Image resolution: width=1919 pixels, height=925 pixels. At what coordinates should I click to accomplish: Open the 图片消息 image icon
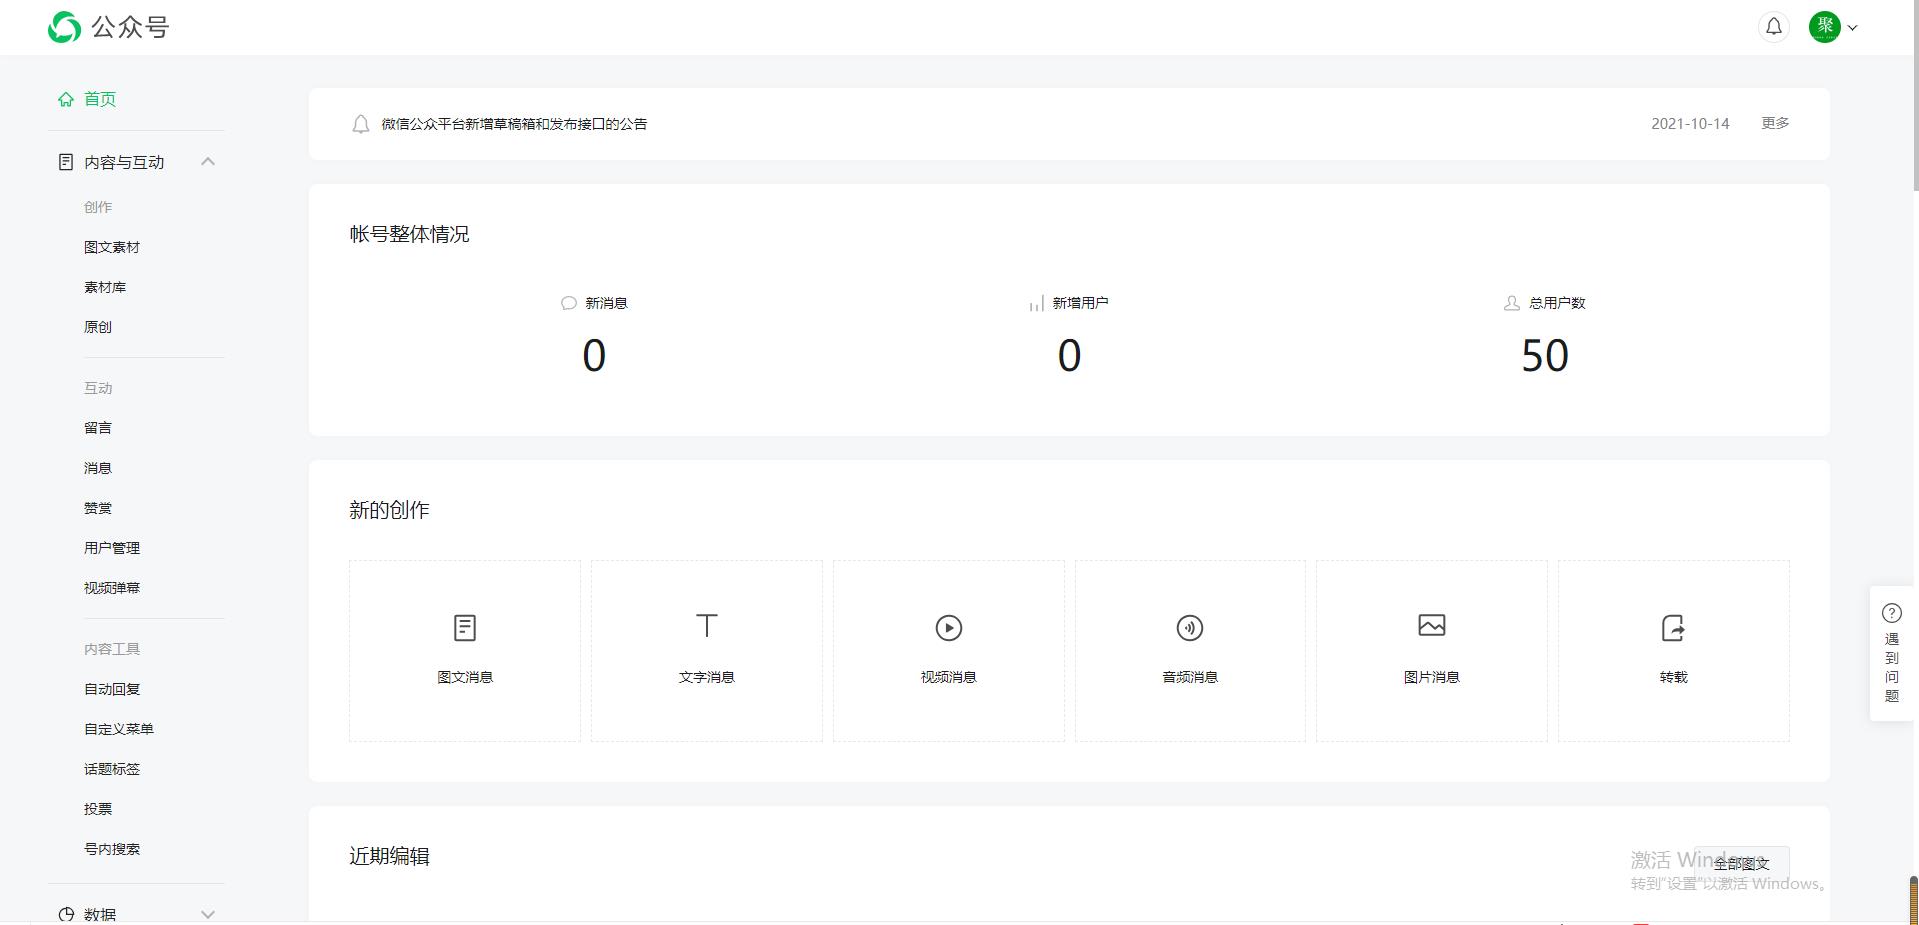1431,626
